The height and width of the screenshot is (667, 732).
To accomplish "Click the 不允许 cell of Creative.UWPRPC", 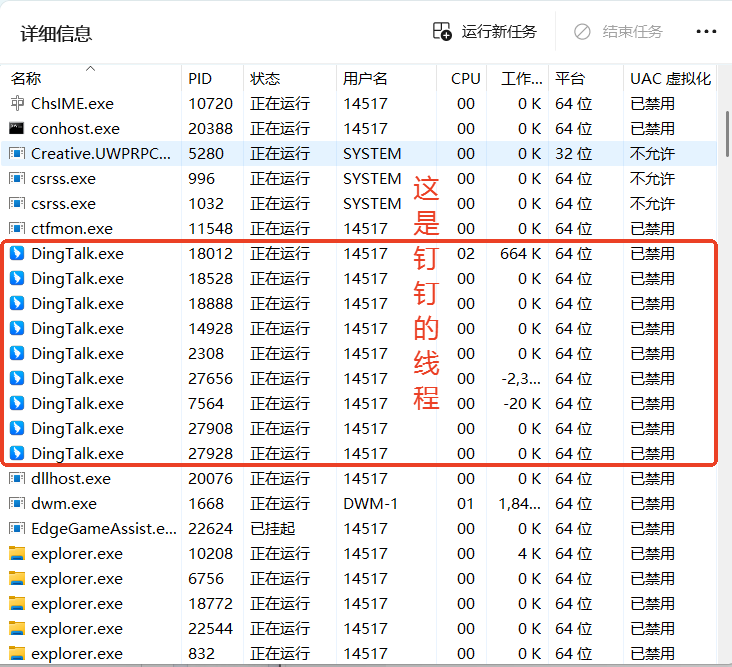I will [x=652, y=154].
